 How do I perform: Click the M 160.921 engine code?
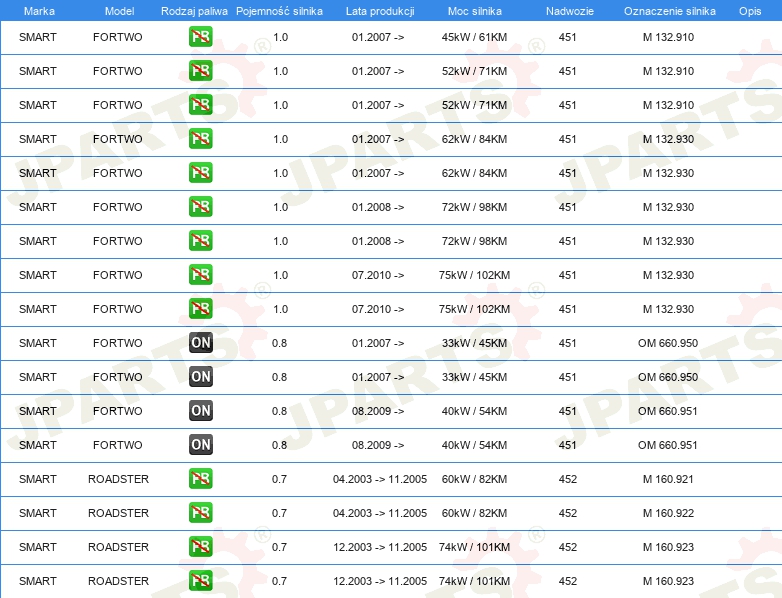668,479
